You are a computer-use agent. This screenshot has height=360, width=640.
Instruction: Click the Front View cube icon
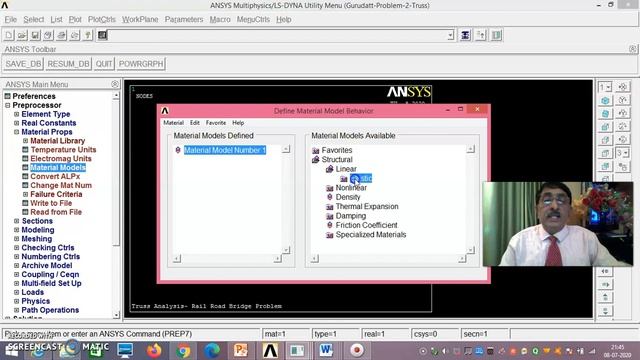(x=605, y=127)
